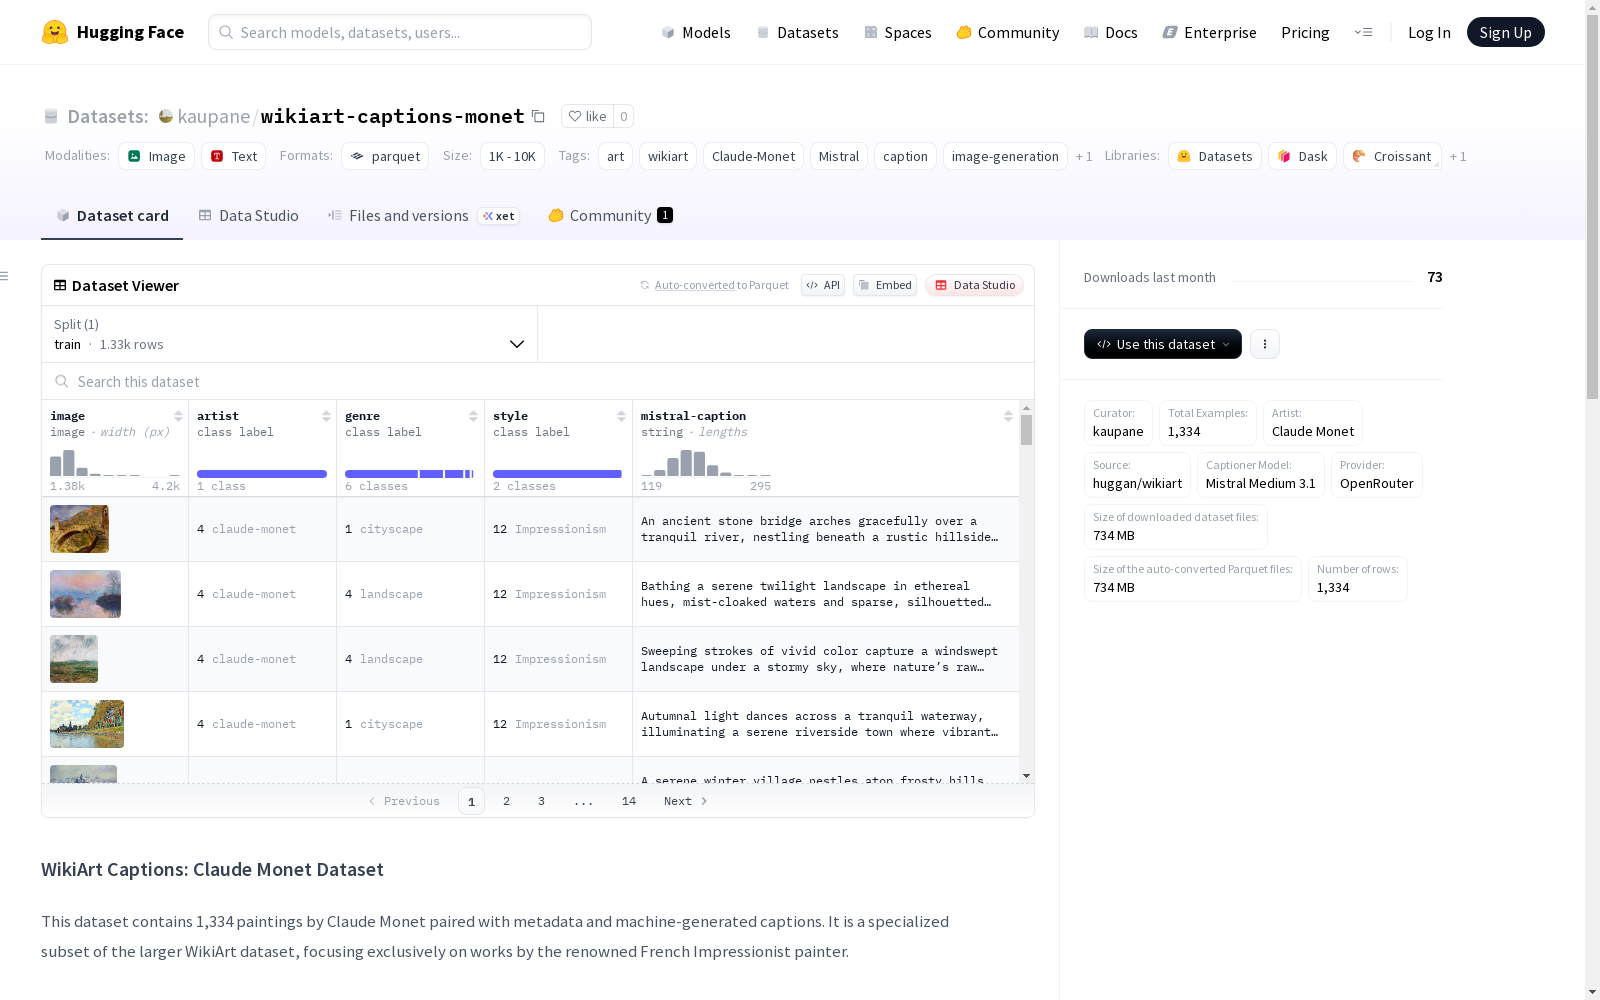This screenshot has height=1000, width=1600.
Task: Click the kaupane user avatar icon
Action: click(166, 116)
